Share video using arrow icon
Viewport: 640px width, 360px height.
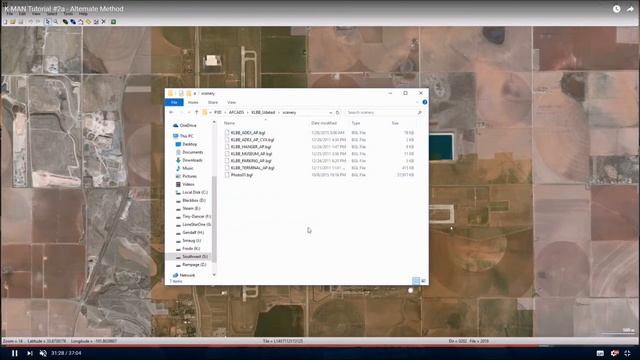pos(630,9)
